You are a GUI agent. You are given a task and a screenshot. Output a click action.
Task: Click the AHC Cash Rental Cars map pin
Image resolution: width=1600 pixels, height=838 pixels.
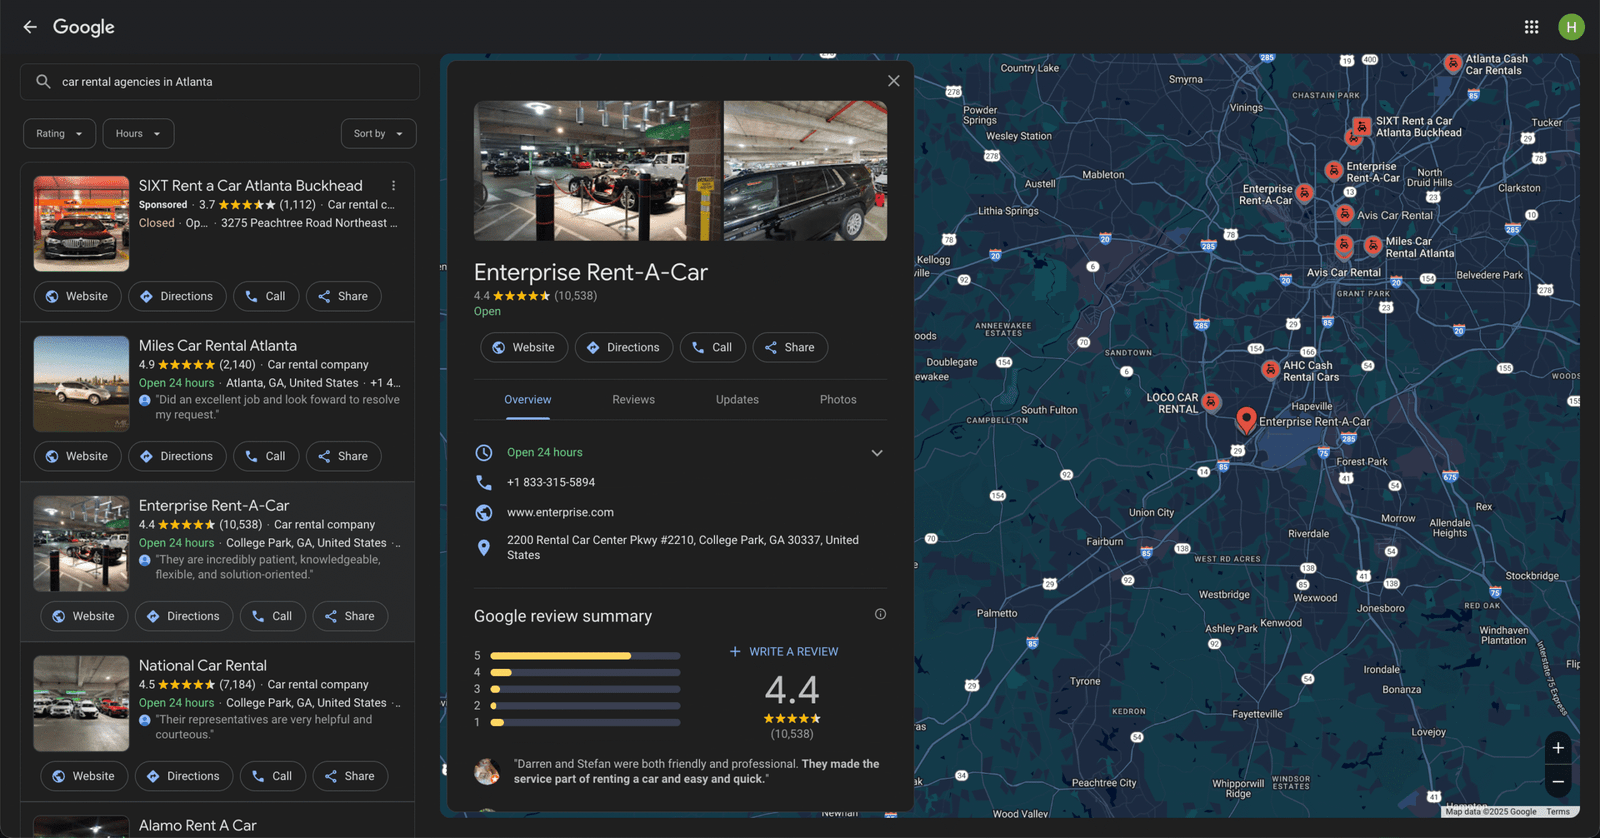click(1270, 370)
